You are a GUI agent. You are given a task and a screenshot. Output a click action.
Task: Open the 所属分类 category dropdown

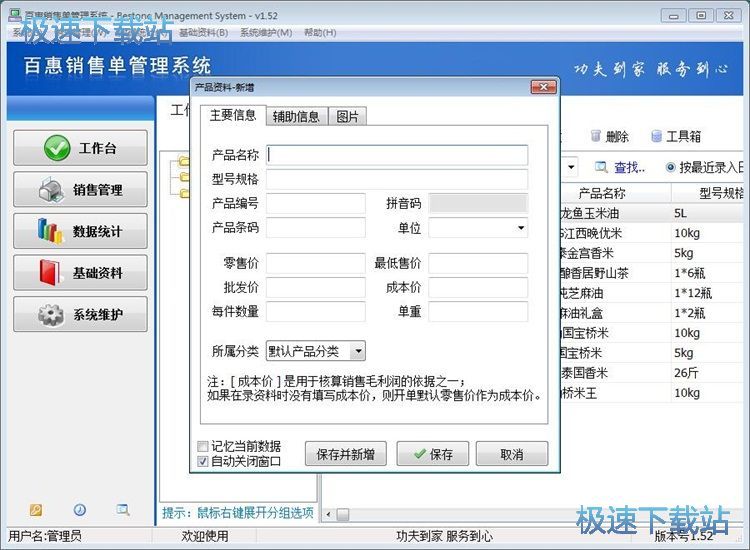pos(358,352)
